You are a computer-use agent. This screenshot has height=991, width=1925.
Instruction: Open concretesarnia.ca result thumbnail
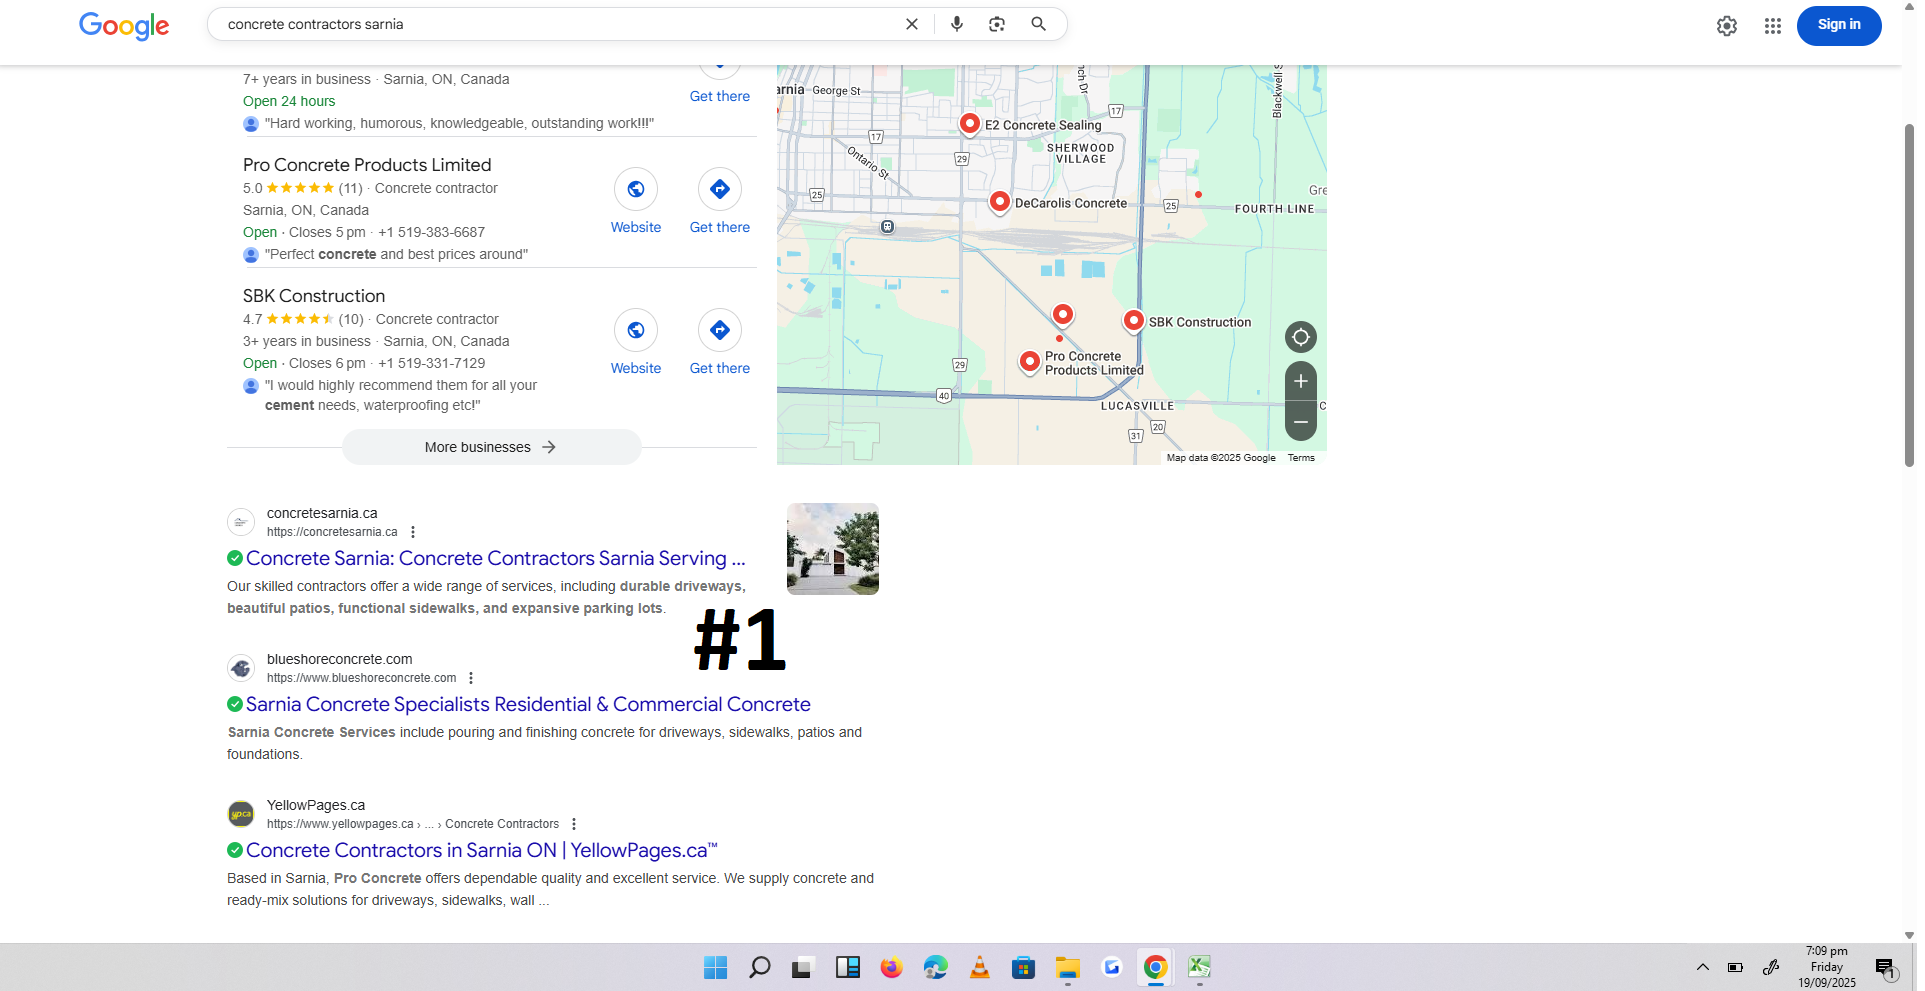coord(832,549)
